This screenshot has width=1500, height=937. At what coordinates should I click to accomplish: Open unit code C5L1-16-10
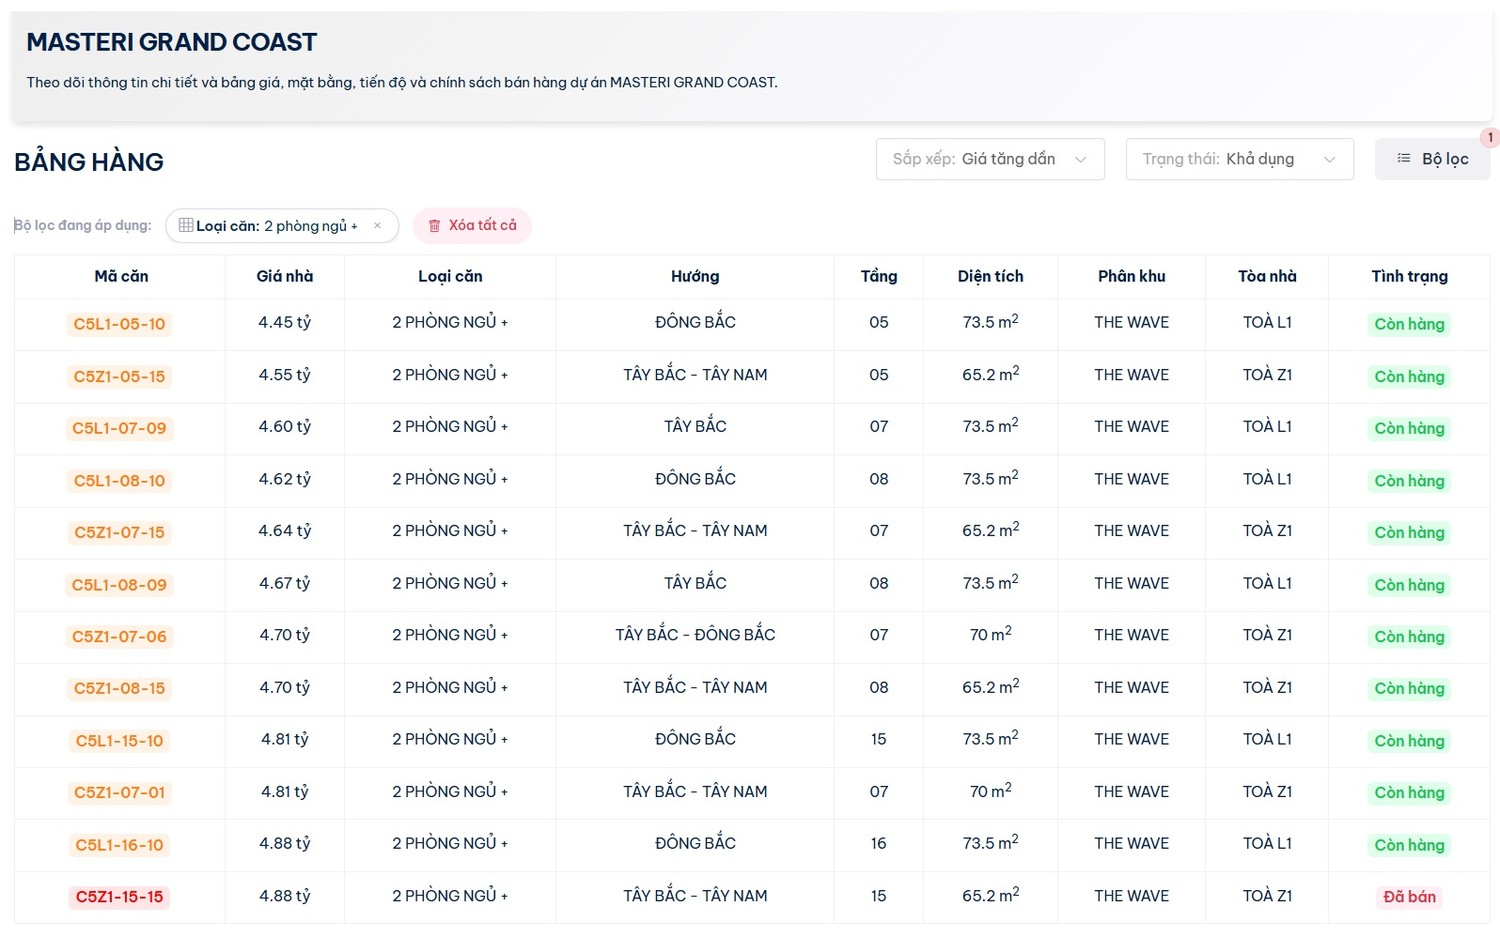click(119, 845)
